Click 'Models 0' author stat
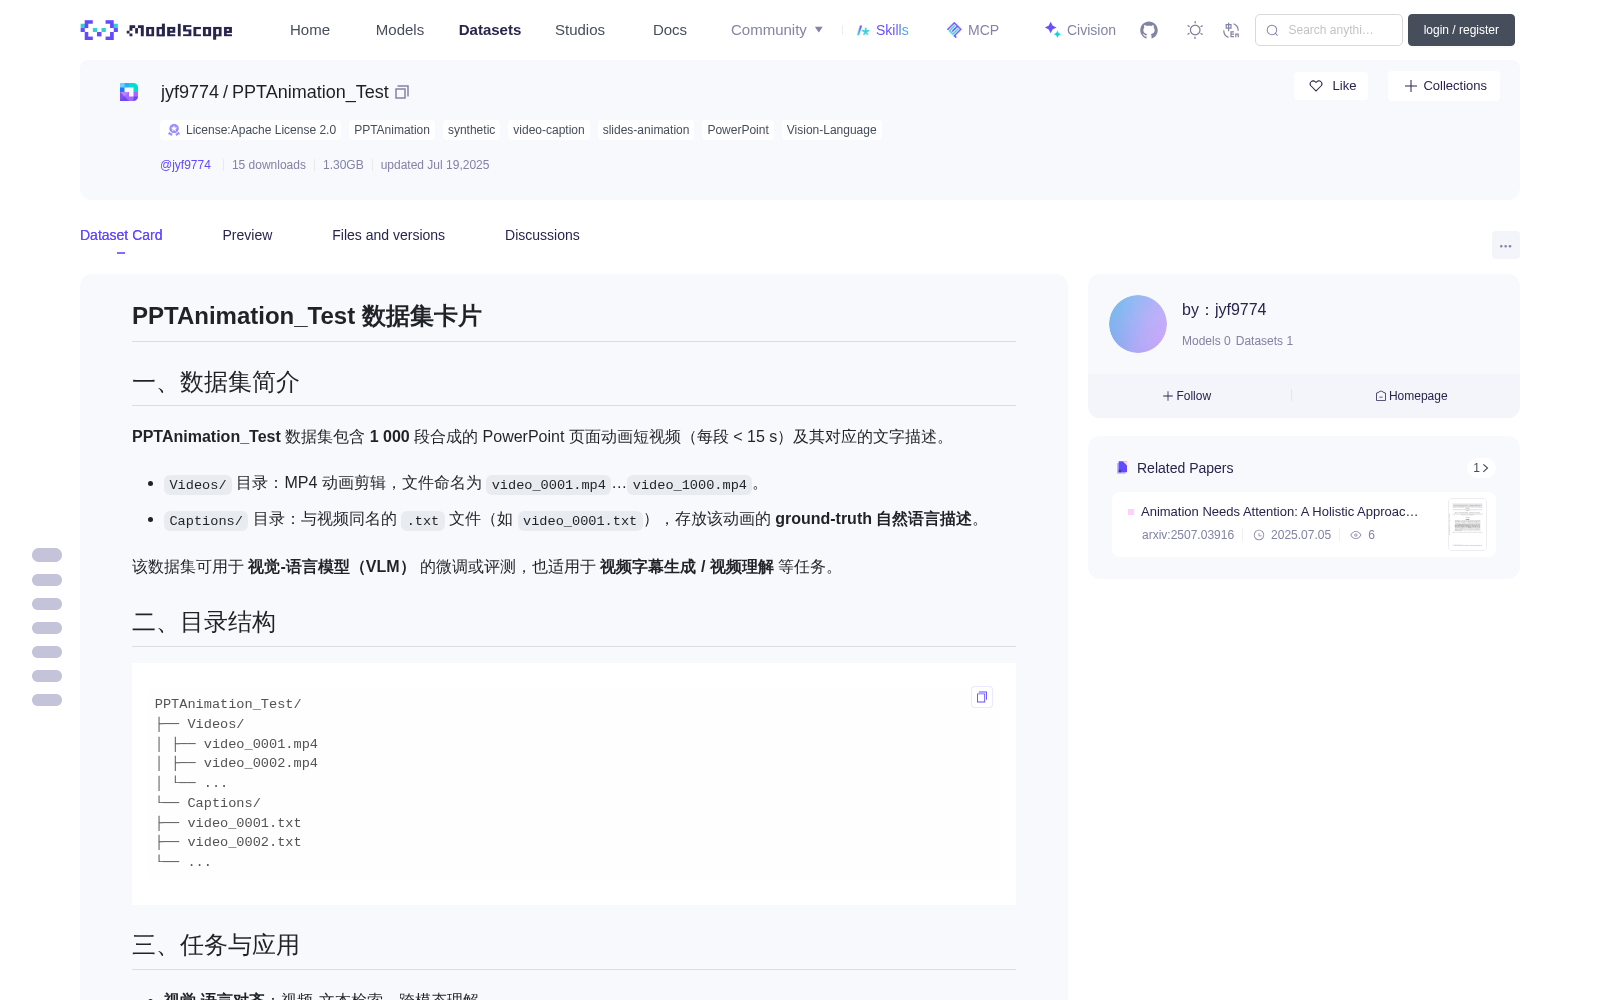The height and width of the screenshot is (1000, 1600). 1206,341
